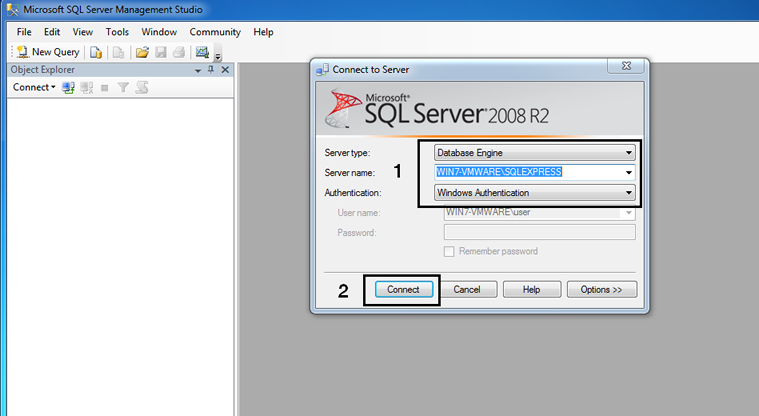Expand the Server name dropdown arrow
759x416 pixels.
click(x=628, y=172)
